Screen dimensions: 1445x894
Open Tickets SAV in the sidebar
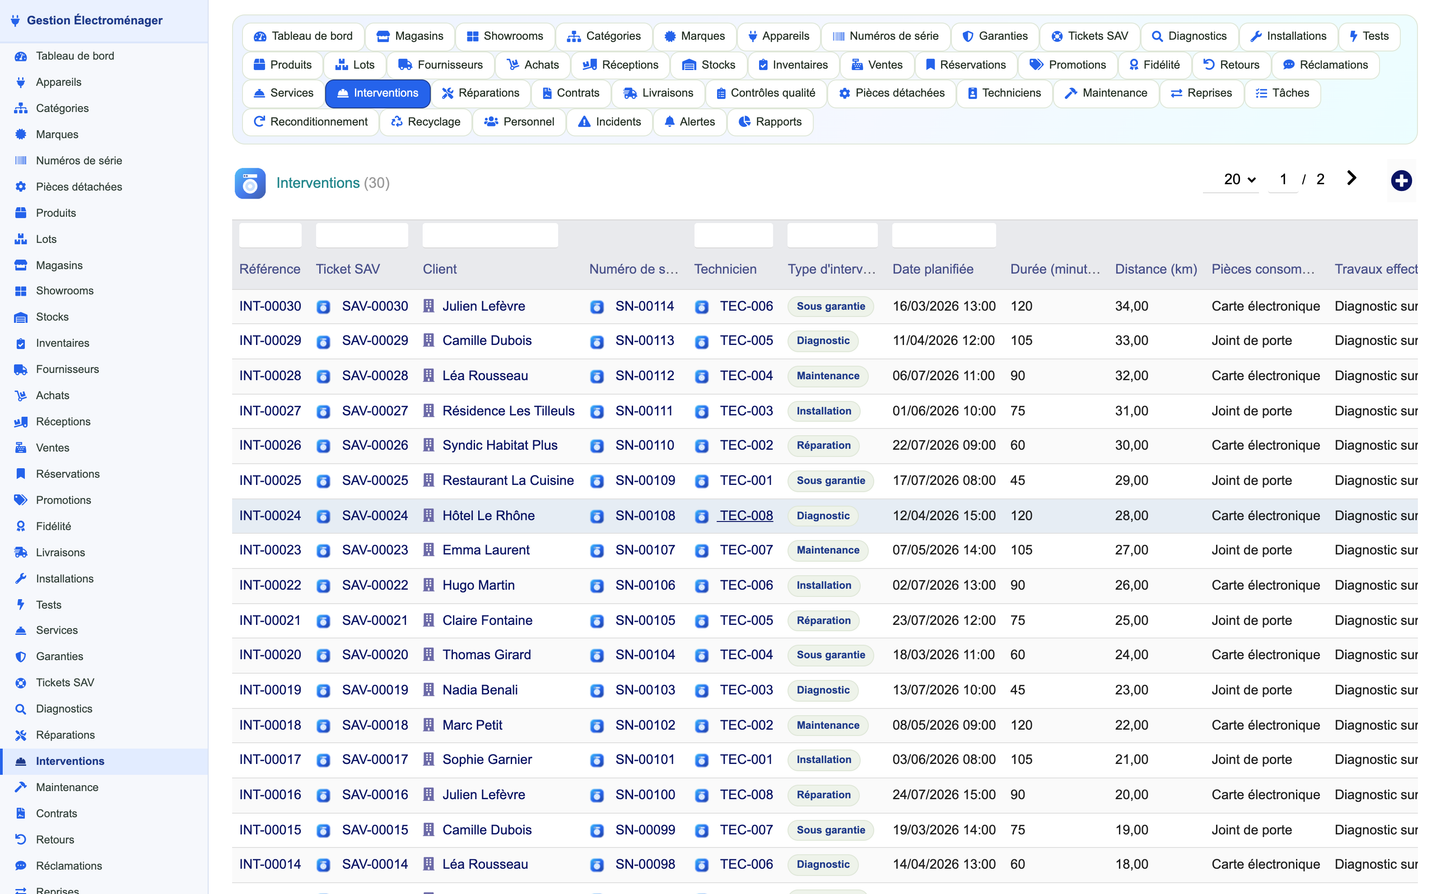click(x=65, y=683)
